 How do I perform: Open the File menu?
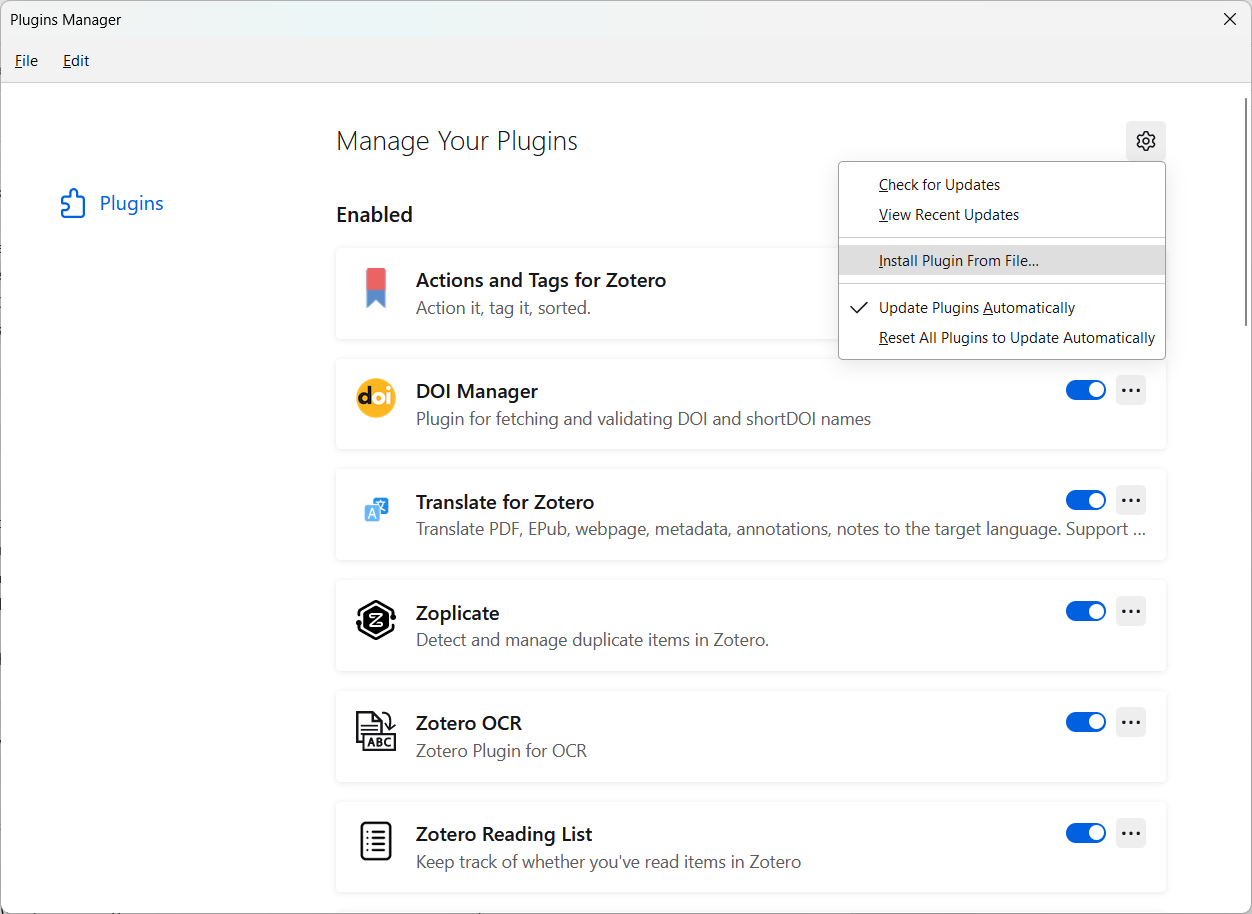click(26, 61)
